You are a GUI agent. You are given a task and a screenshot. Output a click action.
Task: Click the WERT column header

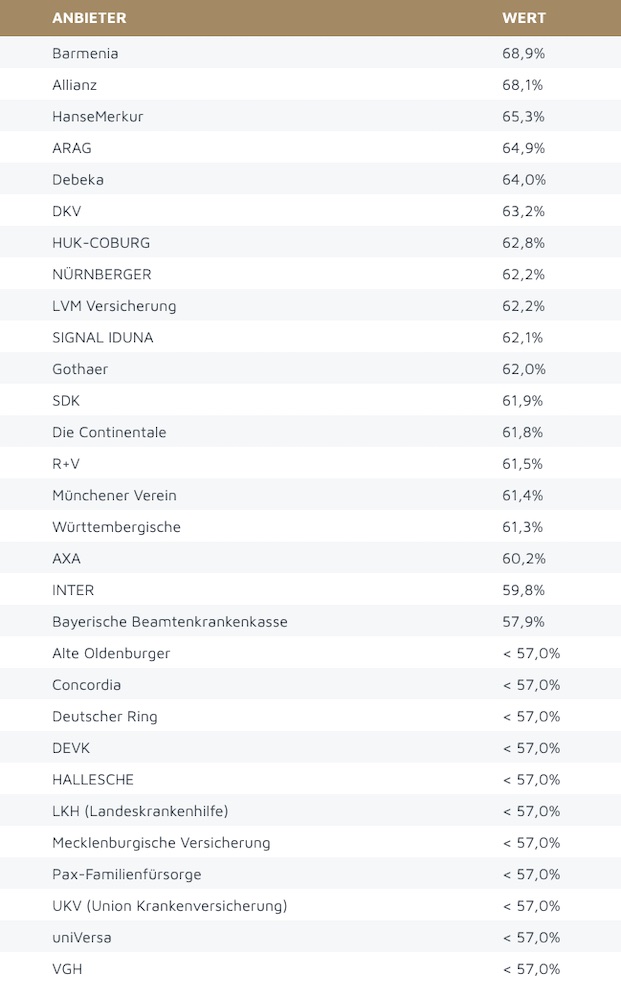(x=522, y=18)
